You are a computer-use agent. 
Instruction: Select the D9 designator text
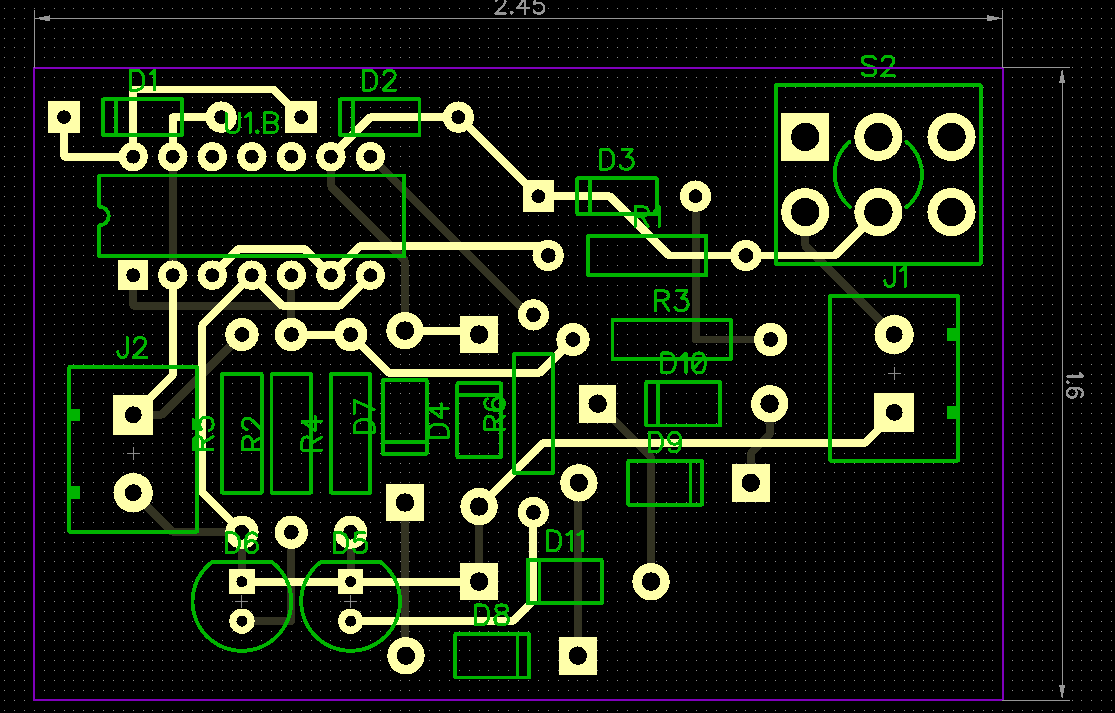(x=665, y=443)
